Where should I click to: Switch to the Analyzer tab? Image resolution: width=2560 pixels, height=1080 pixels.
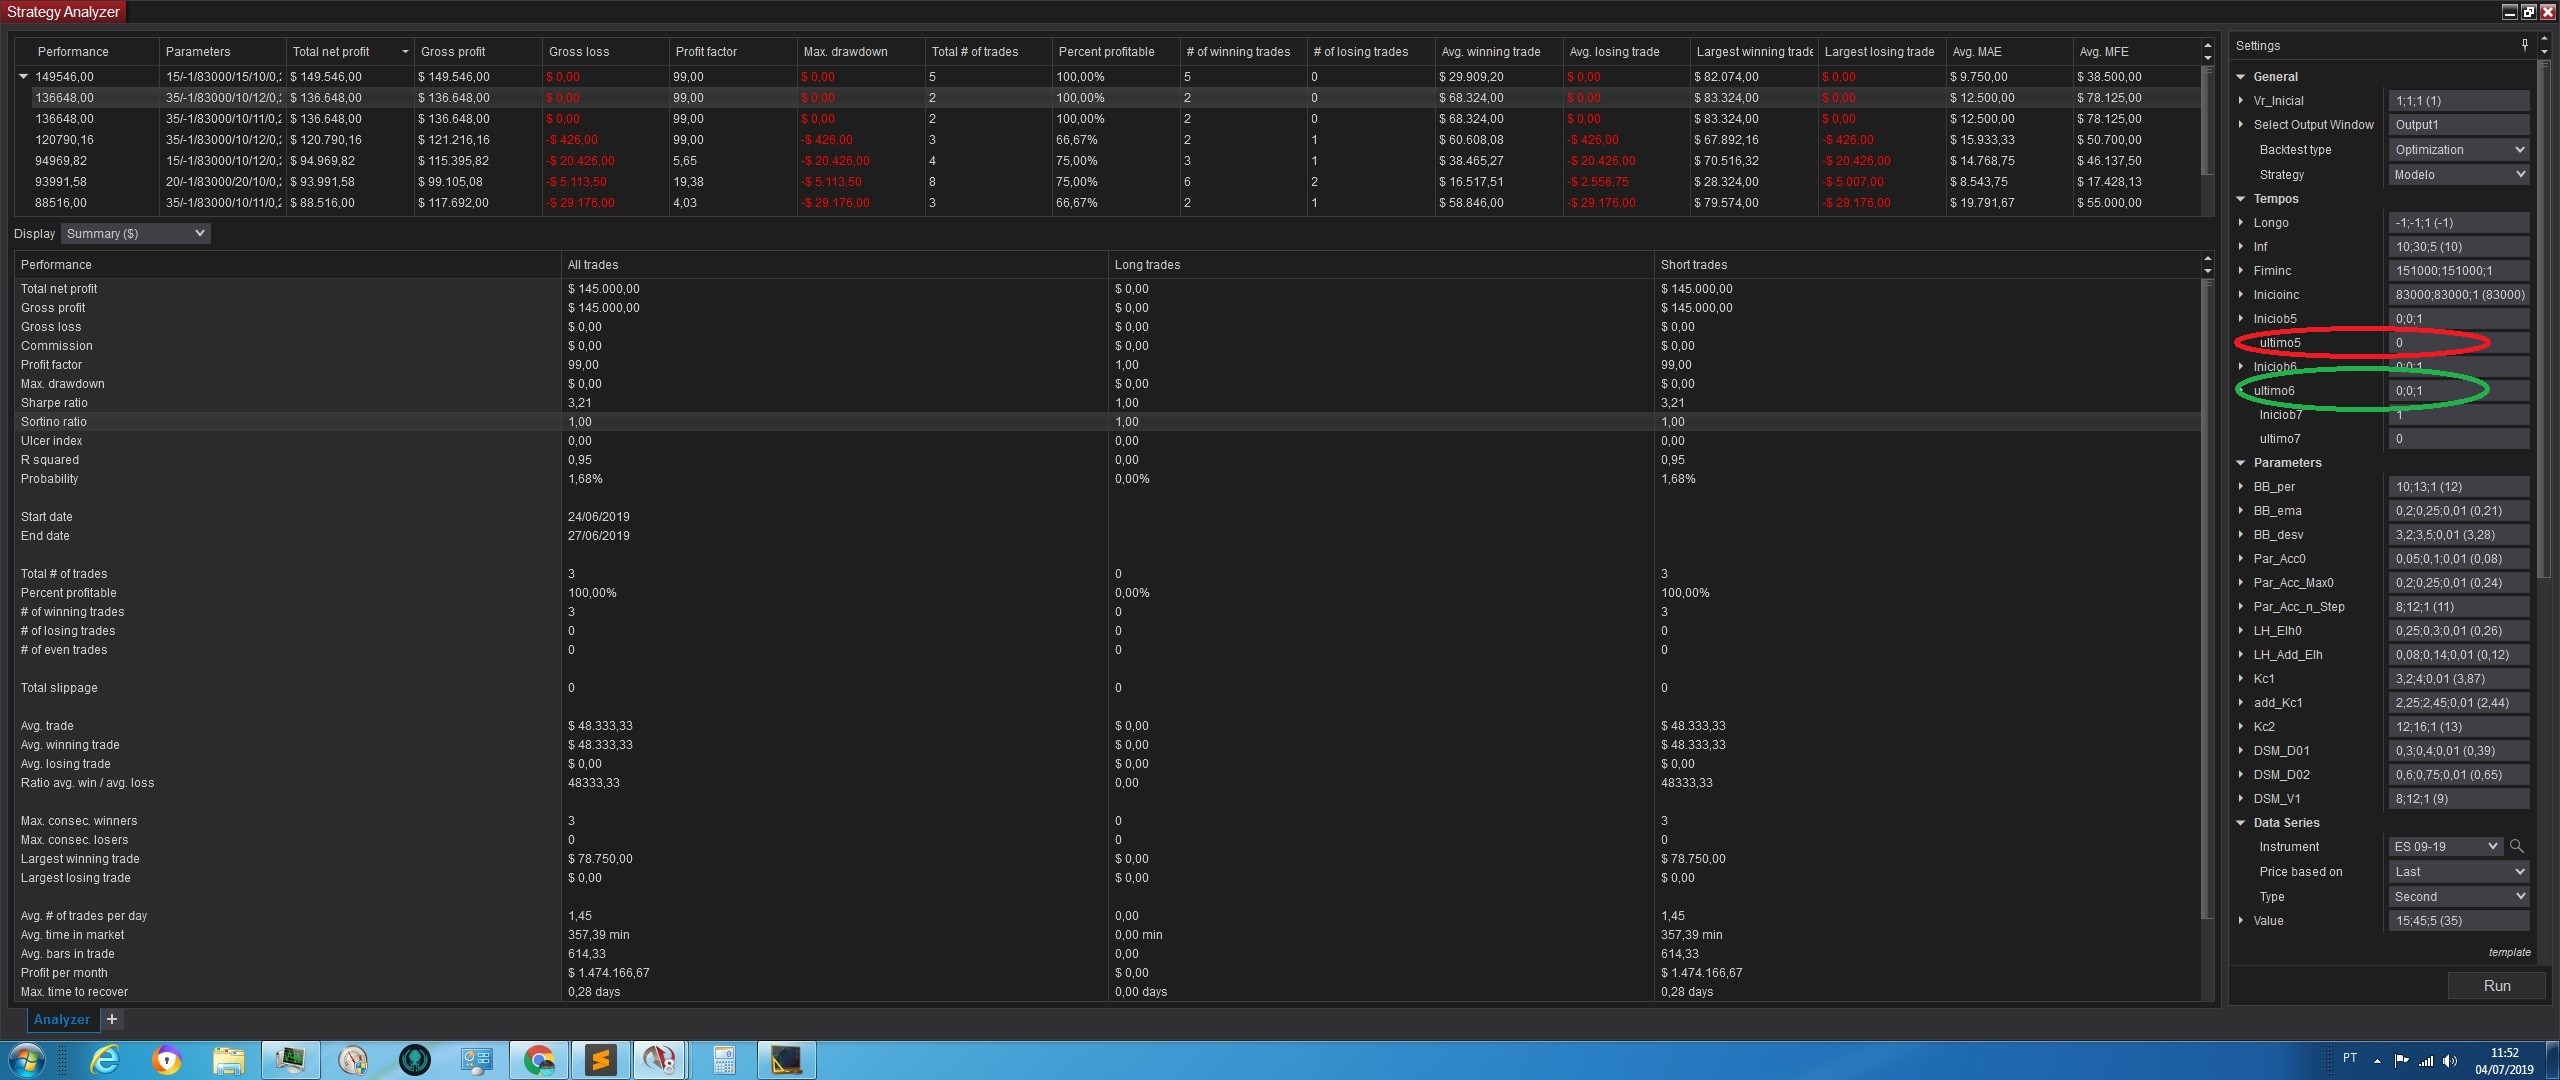tap(62, 1019)
